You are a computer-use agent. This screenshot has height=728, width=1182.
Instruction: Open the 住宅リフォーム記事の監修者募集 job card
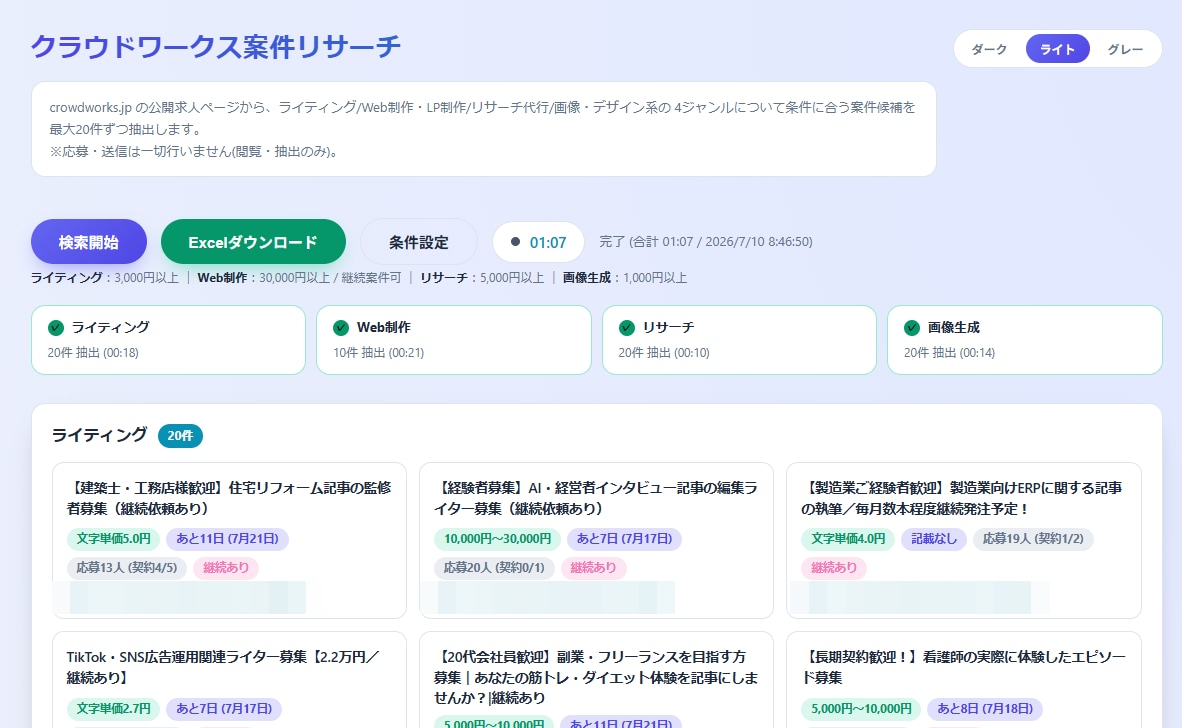(x=229, y=540)
